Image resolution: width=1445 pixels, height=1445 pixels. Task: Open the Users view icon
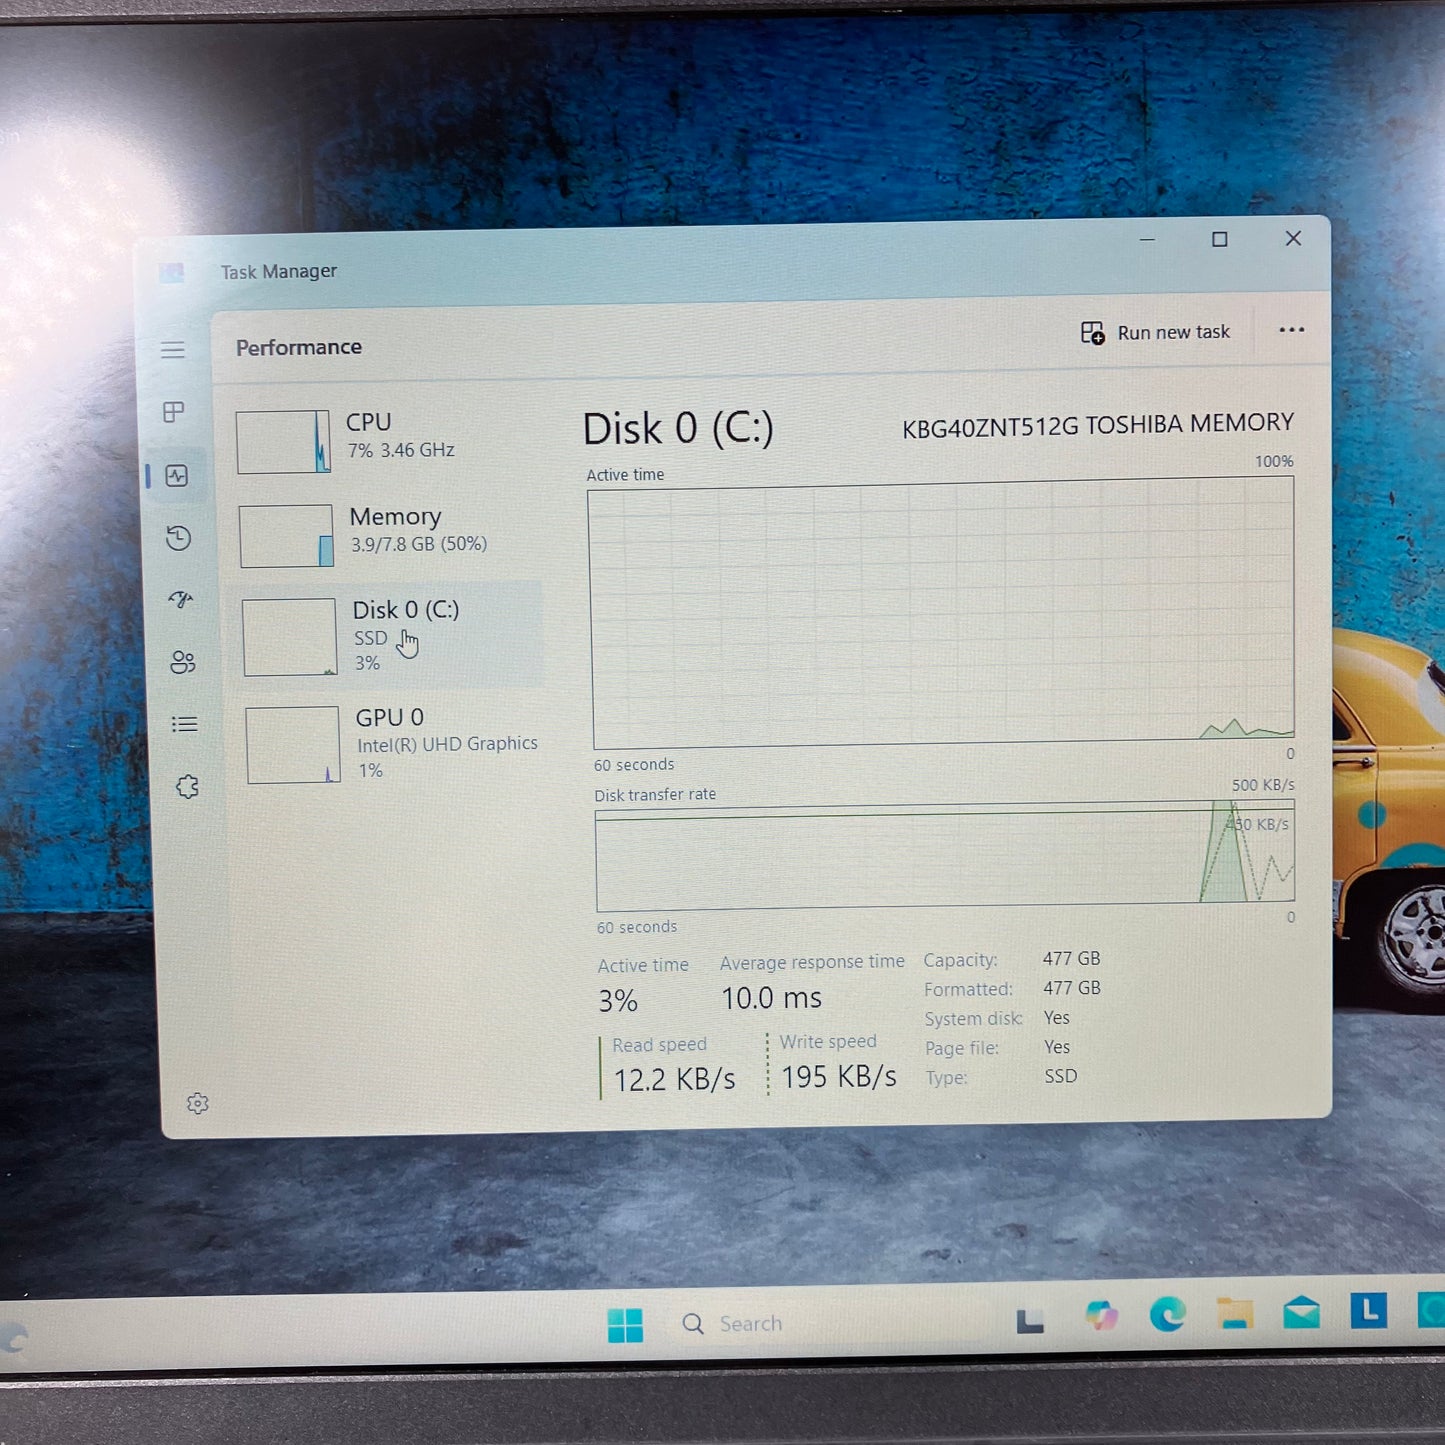coord(182,662)
